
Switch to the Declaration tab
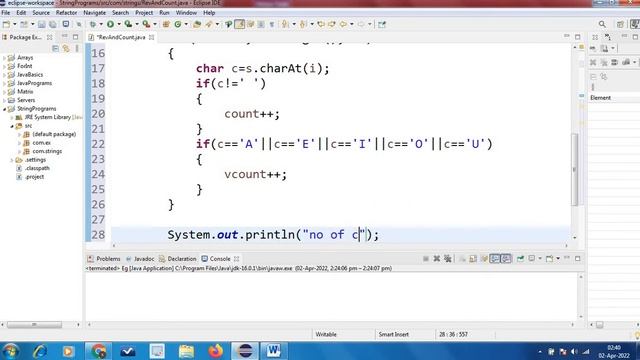coord(178,259)
